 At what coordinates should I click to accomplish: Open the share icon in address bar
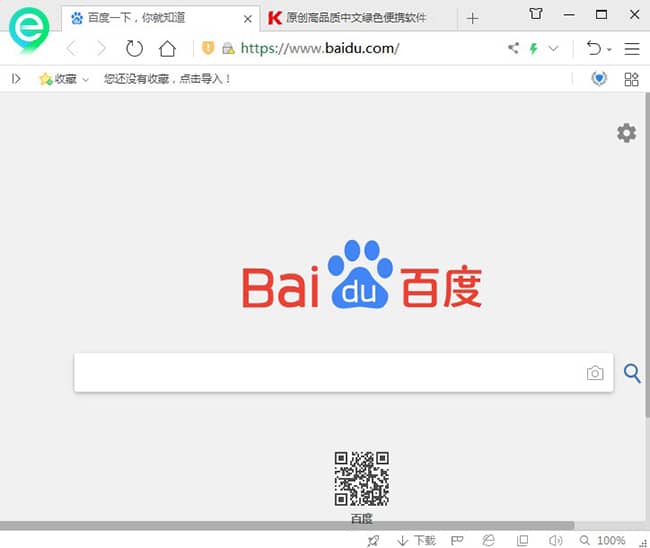tap(514, 48)
